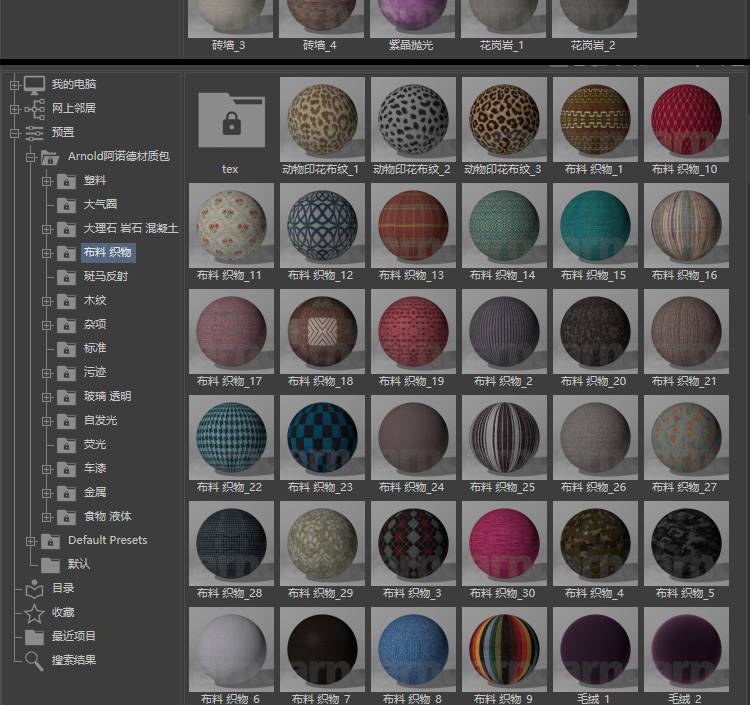Select the pink 布料 织物_30 material
Image resolution: width=750 pixels, height=705 pixels.
[x=504, y=544]
